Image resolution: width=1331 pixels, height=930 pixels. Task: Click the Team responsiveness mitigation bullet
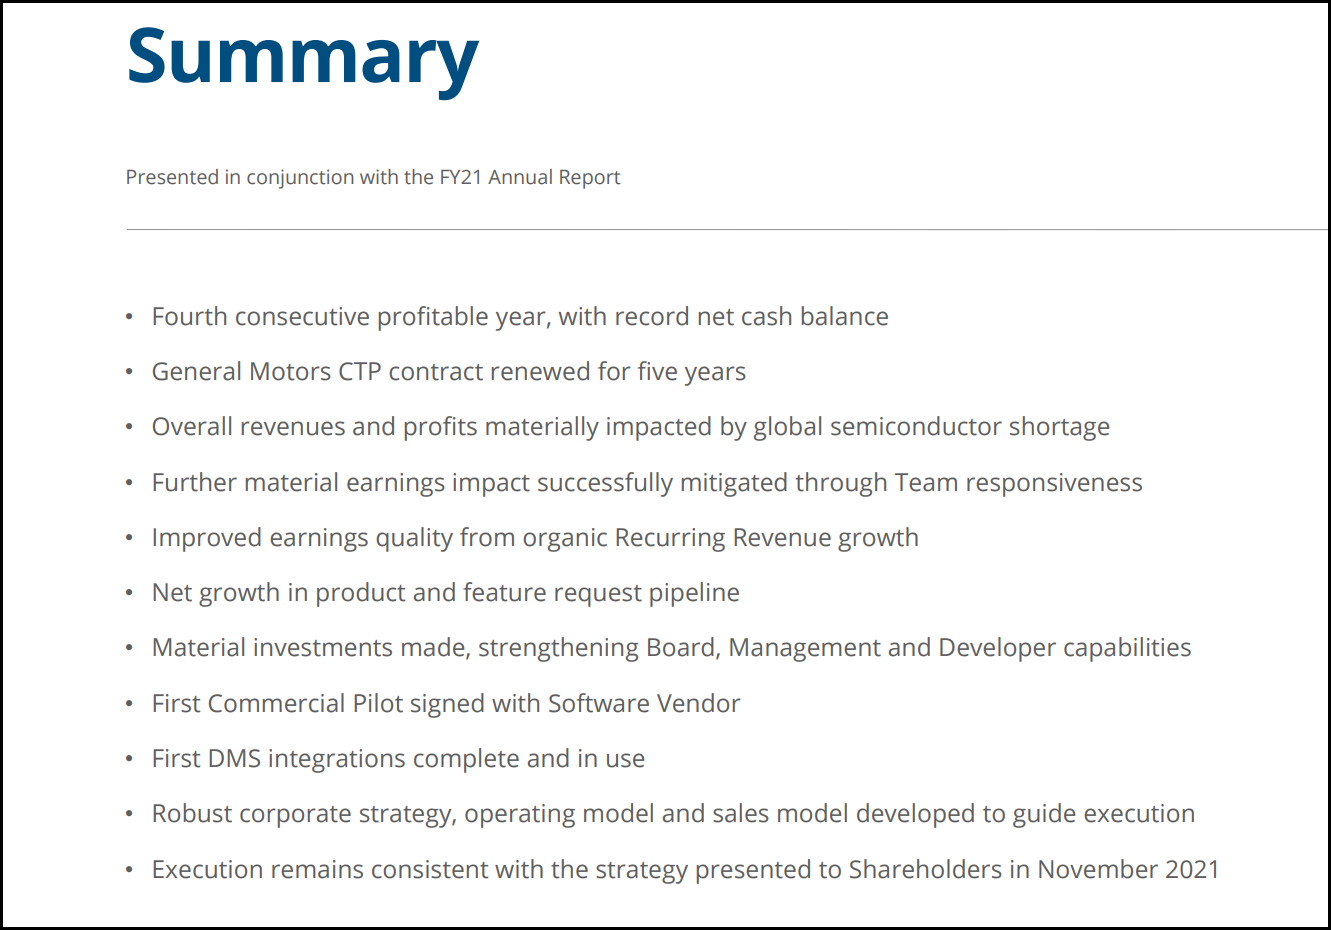[647, 483]
